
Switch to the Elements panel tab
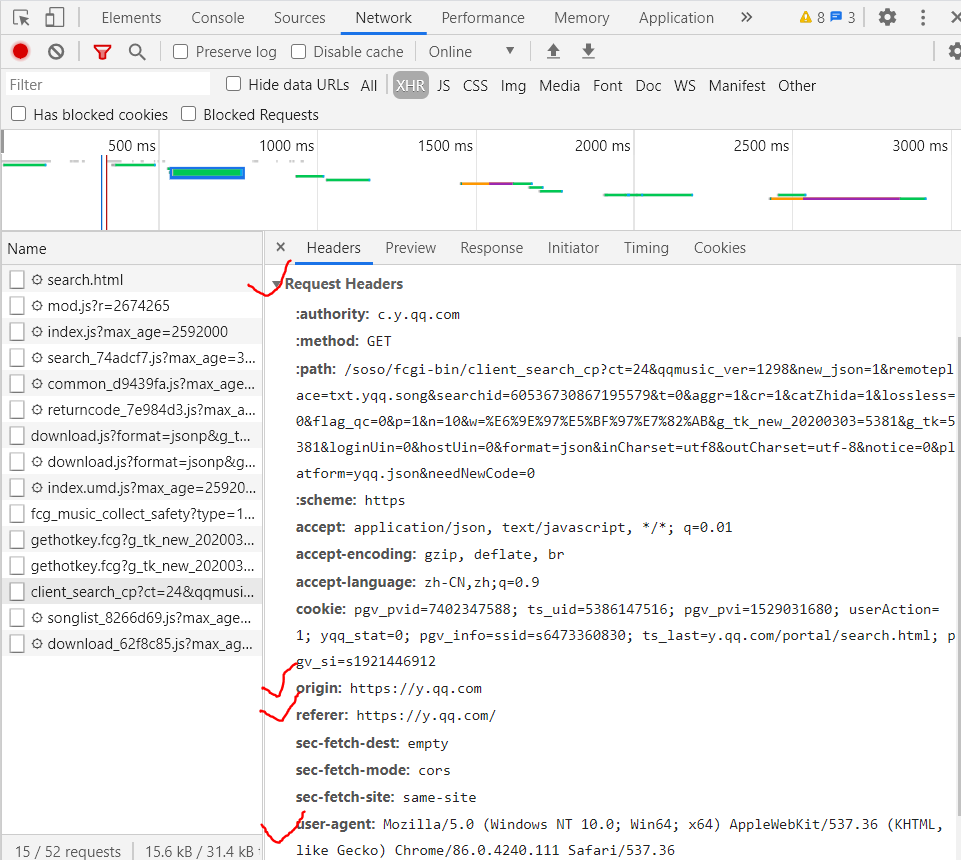point(131,18)
